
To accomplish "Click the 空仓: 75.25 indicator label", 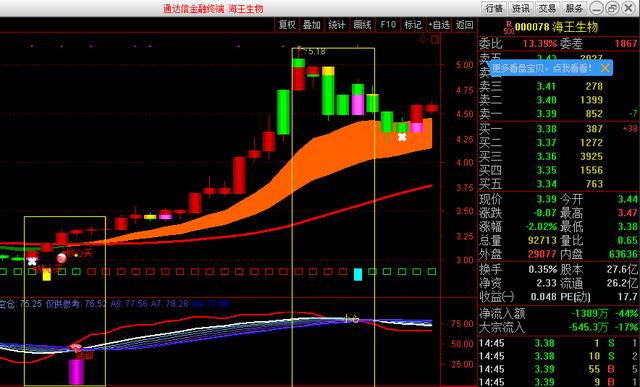I will 21,304.
